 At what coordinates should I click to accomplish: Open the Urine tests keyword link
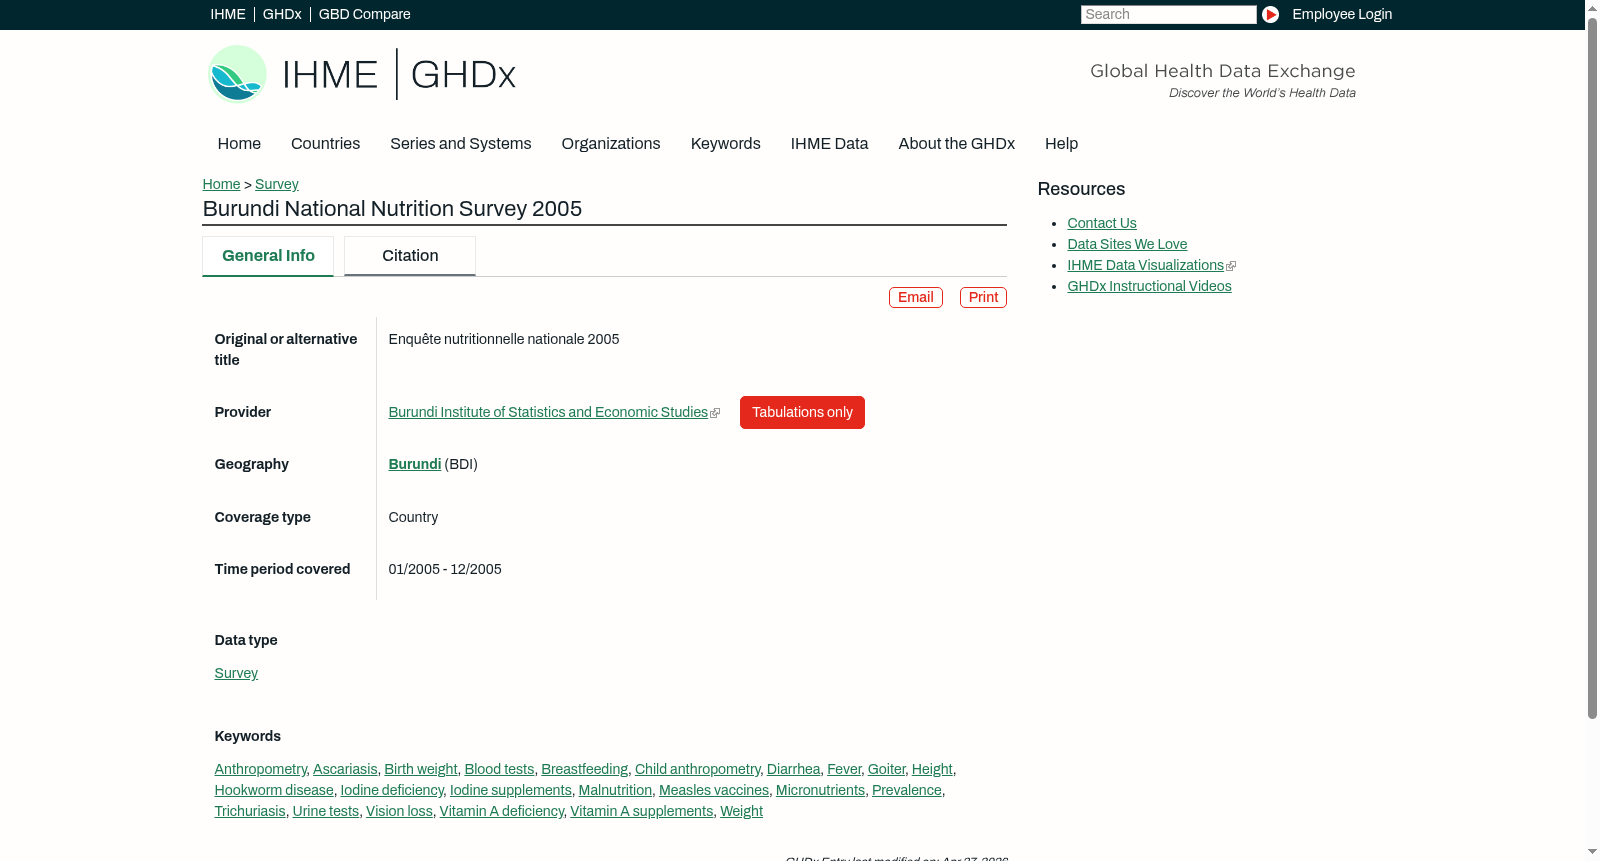coord(326,811)
